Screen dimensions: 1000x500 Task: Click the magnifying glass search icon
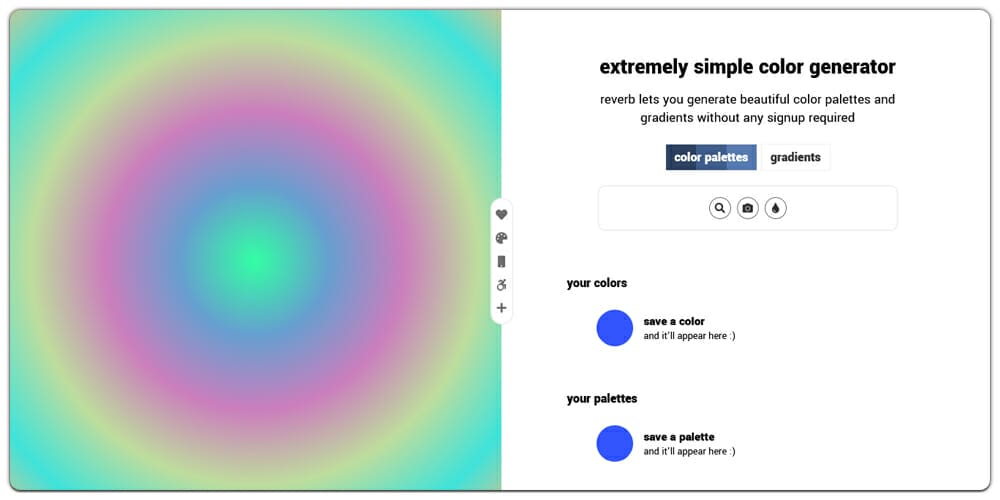click(x=720, y=208)
